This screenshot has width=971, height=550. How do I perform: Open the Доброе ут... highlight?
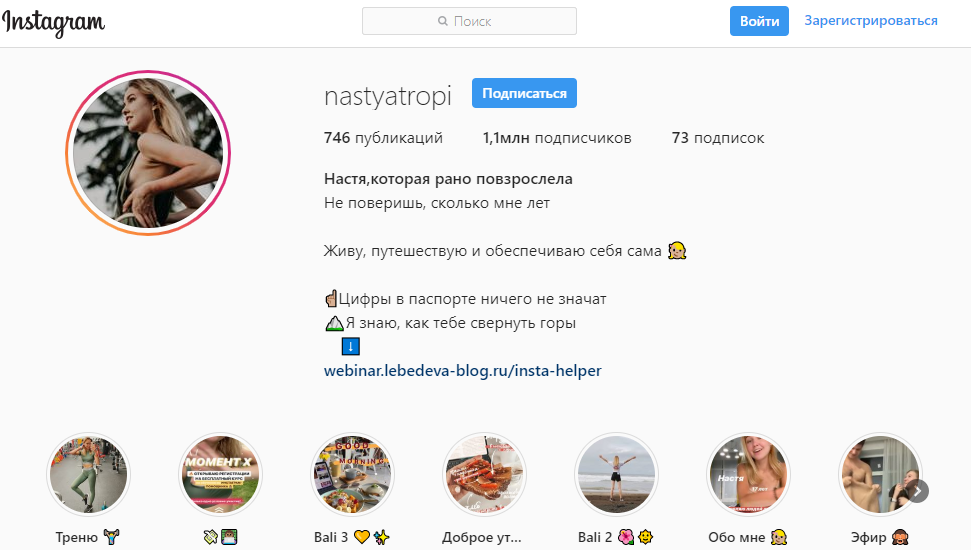pyautogui.click(x=484, y=474)
